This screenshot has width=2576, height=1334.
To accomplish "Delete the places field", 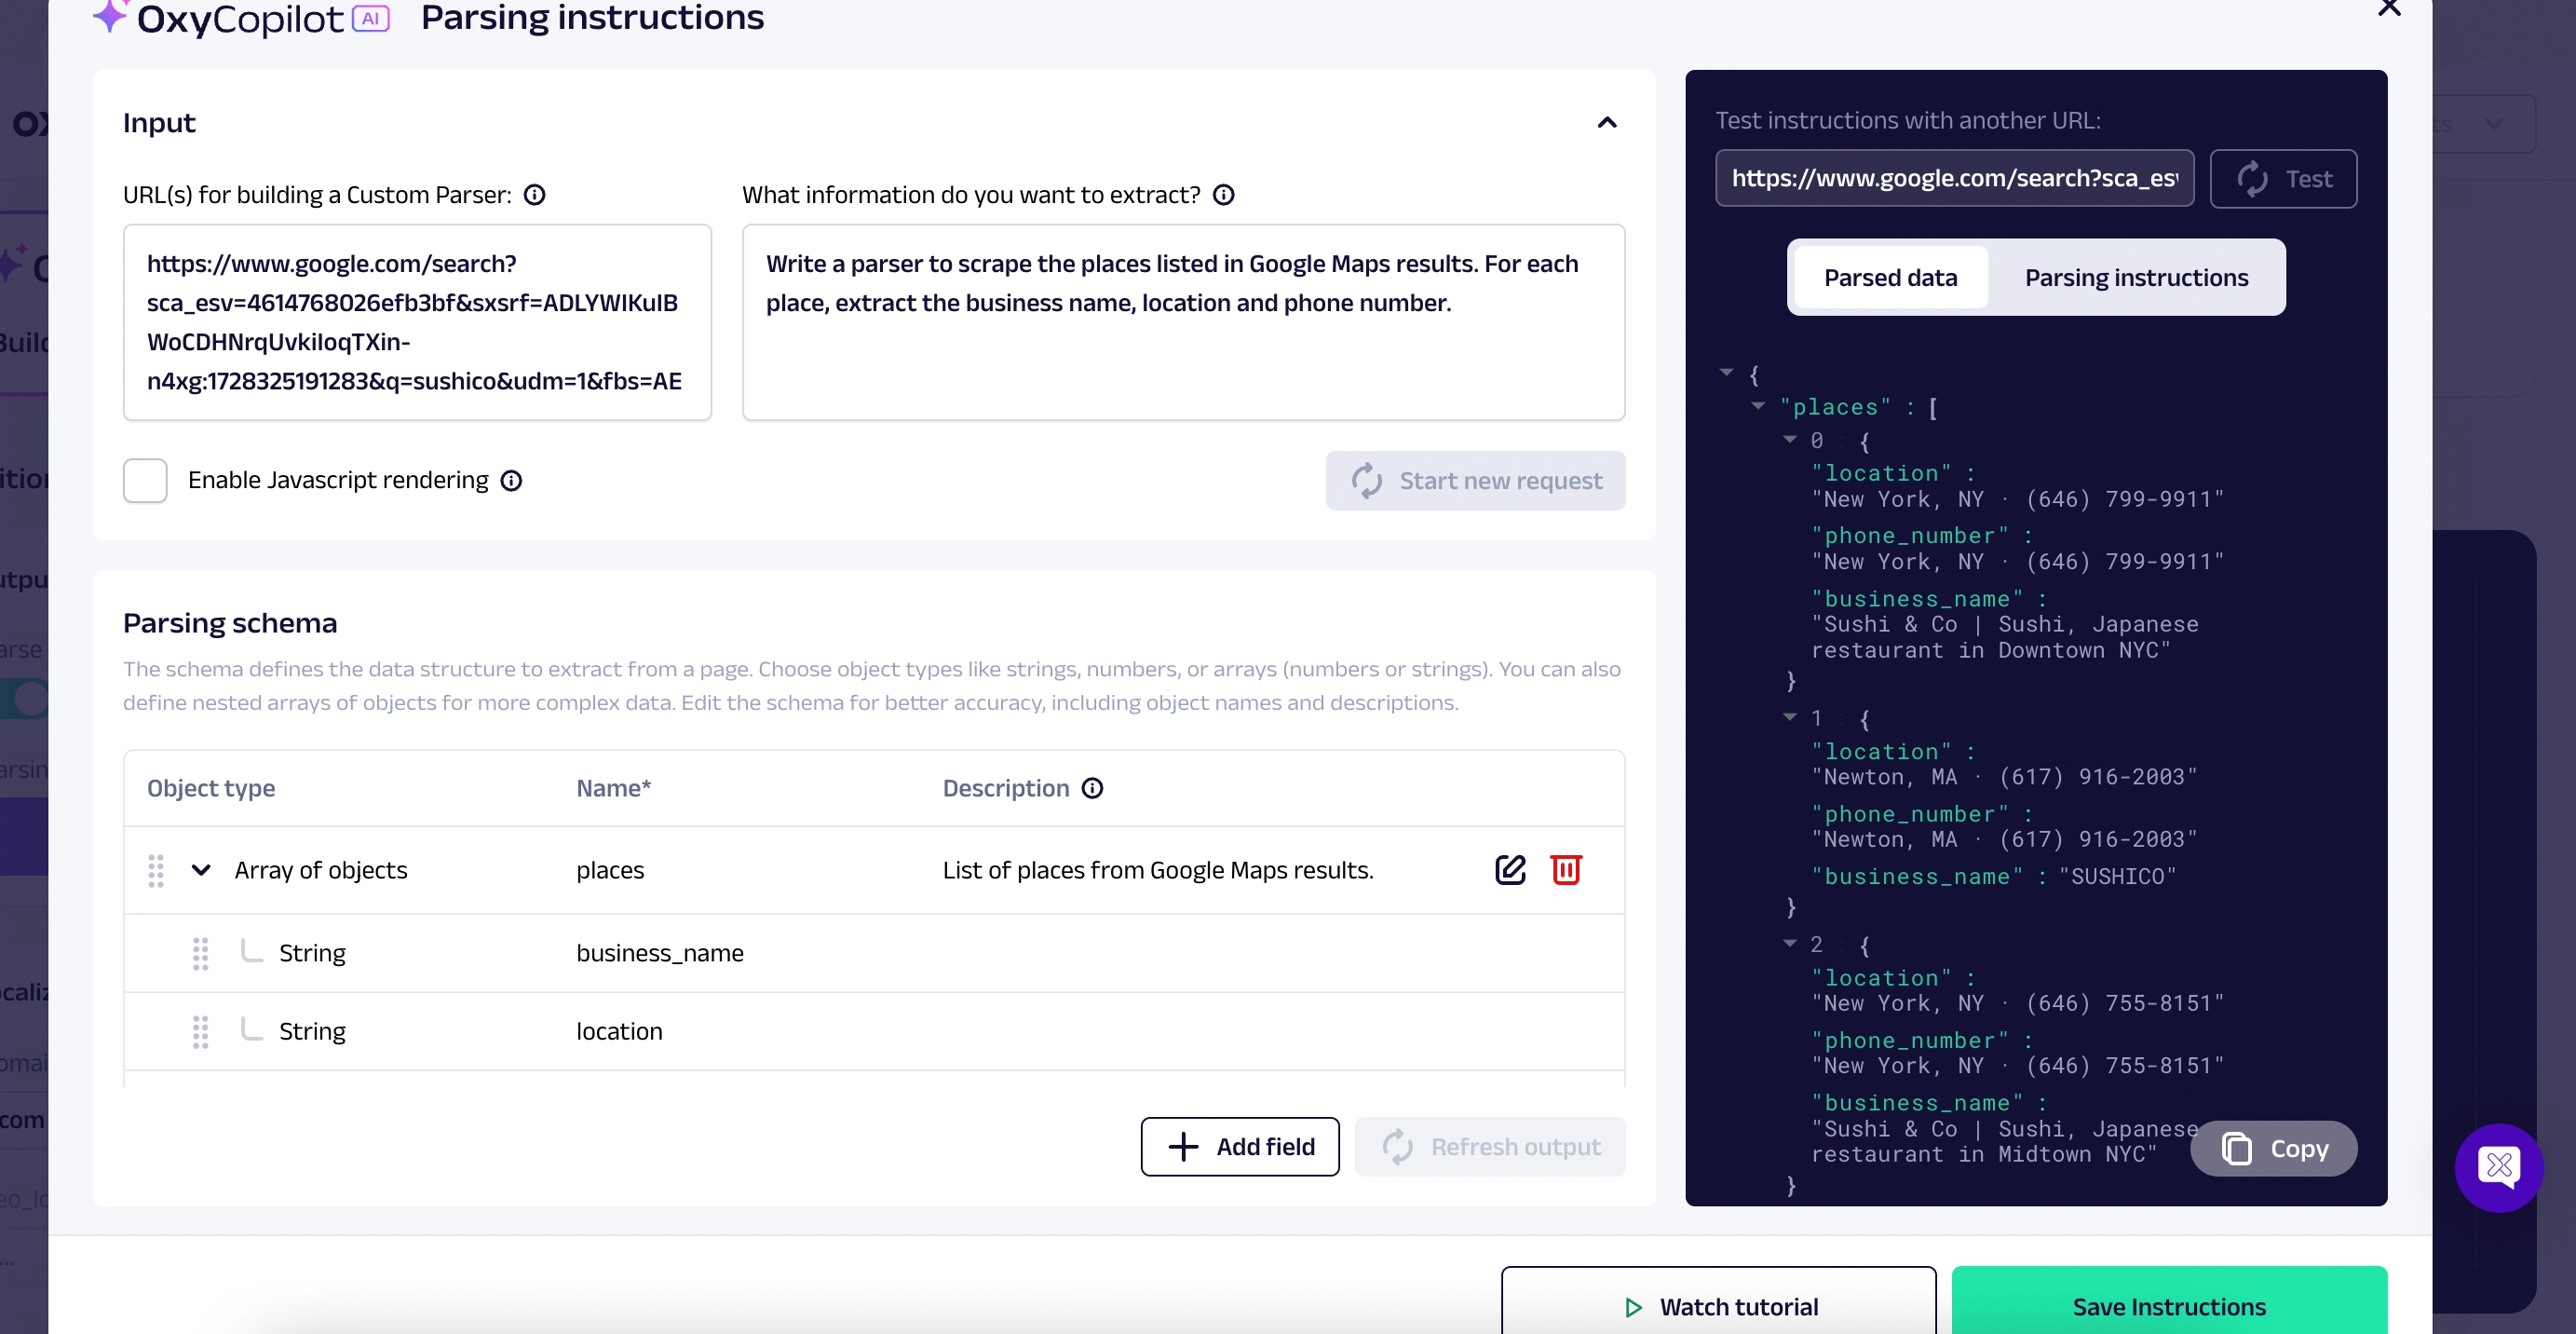I will pos(1566,869).
